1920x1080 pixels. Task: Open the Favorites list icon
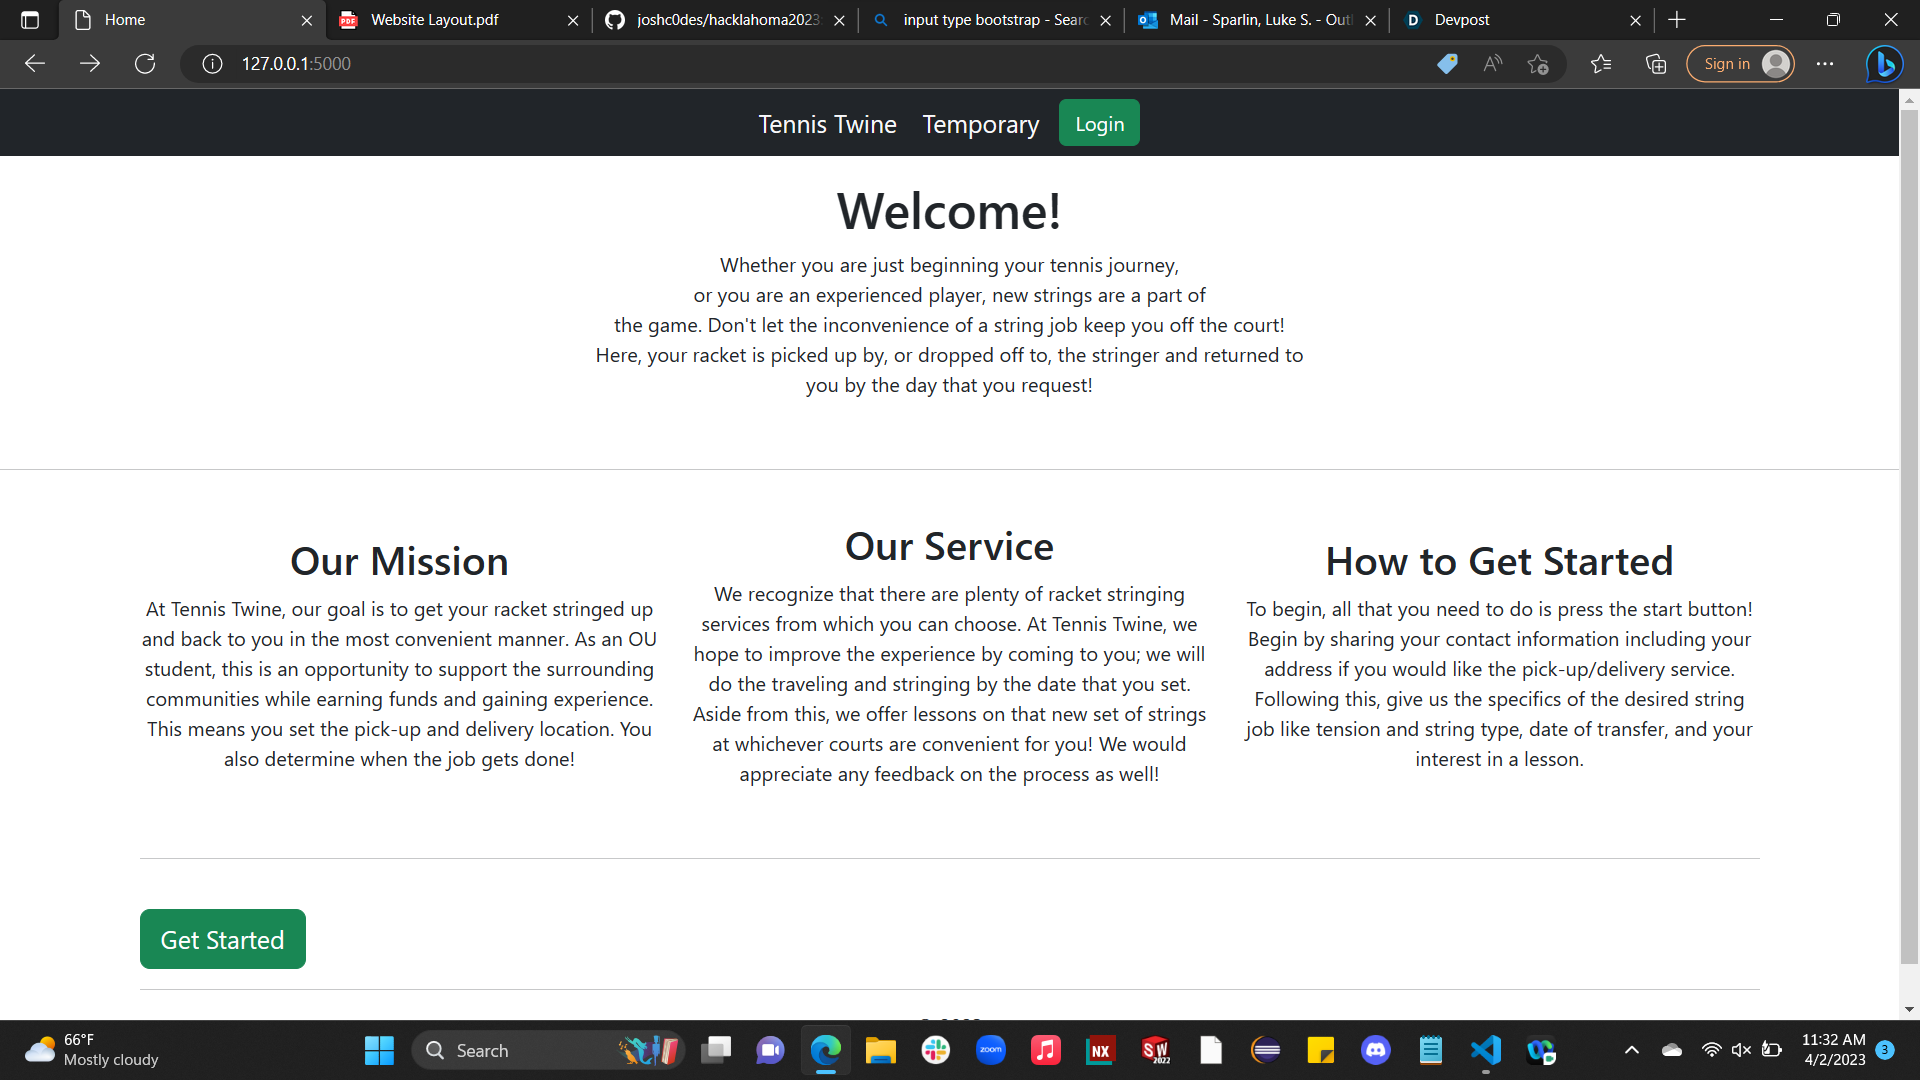(x=1601, y=64)
